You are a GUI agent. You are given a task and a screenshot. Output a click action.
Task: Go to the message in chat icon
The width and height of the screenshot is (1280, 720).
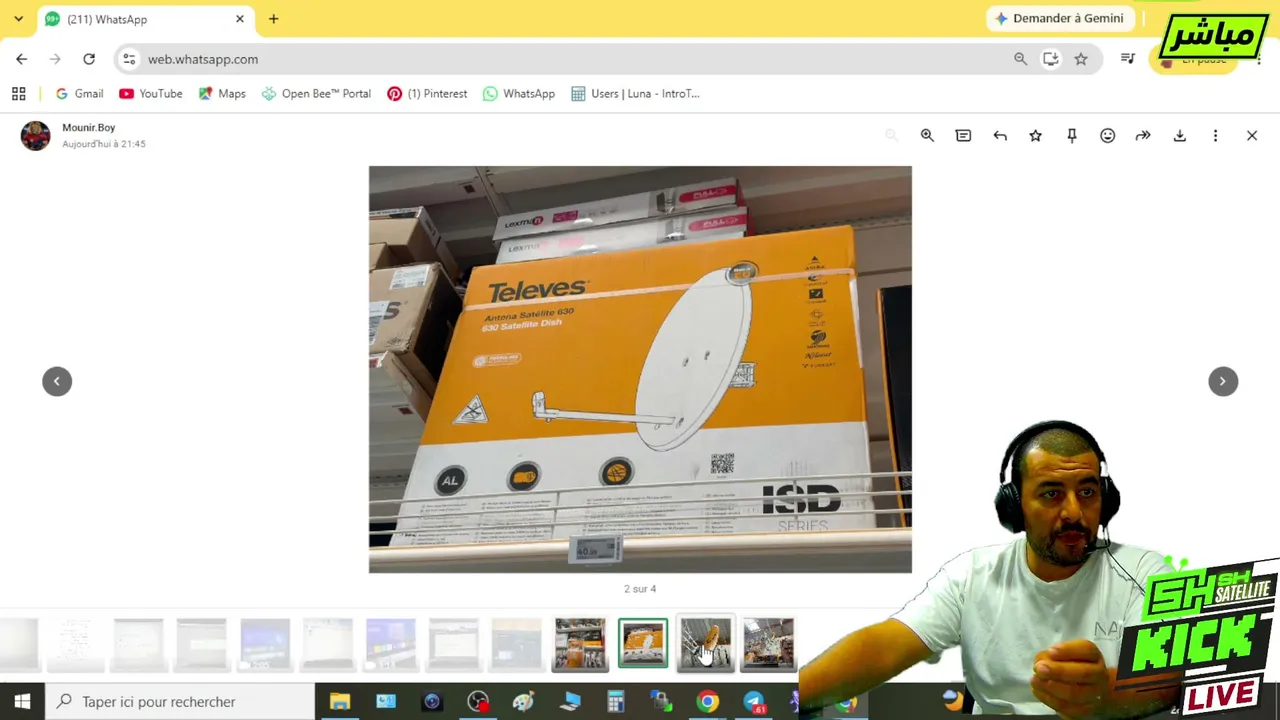click(x=963, y=136)
